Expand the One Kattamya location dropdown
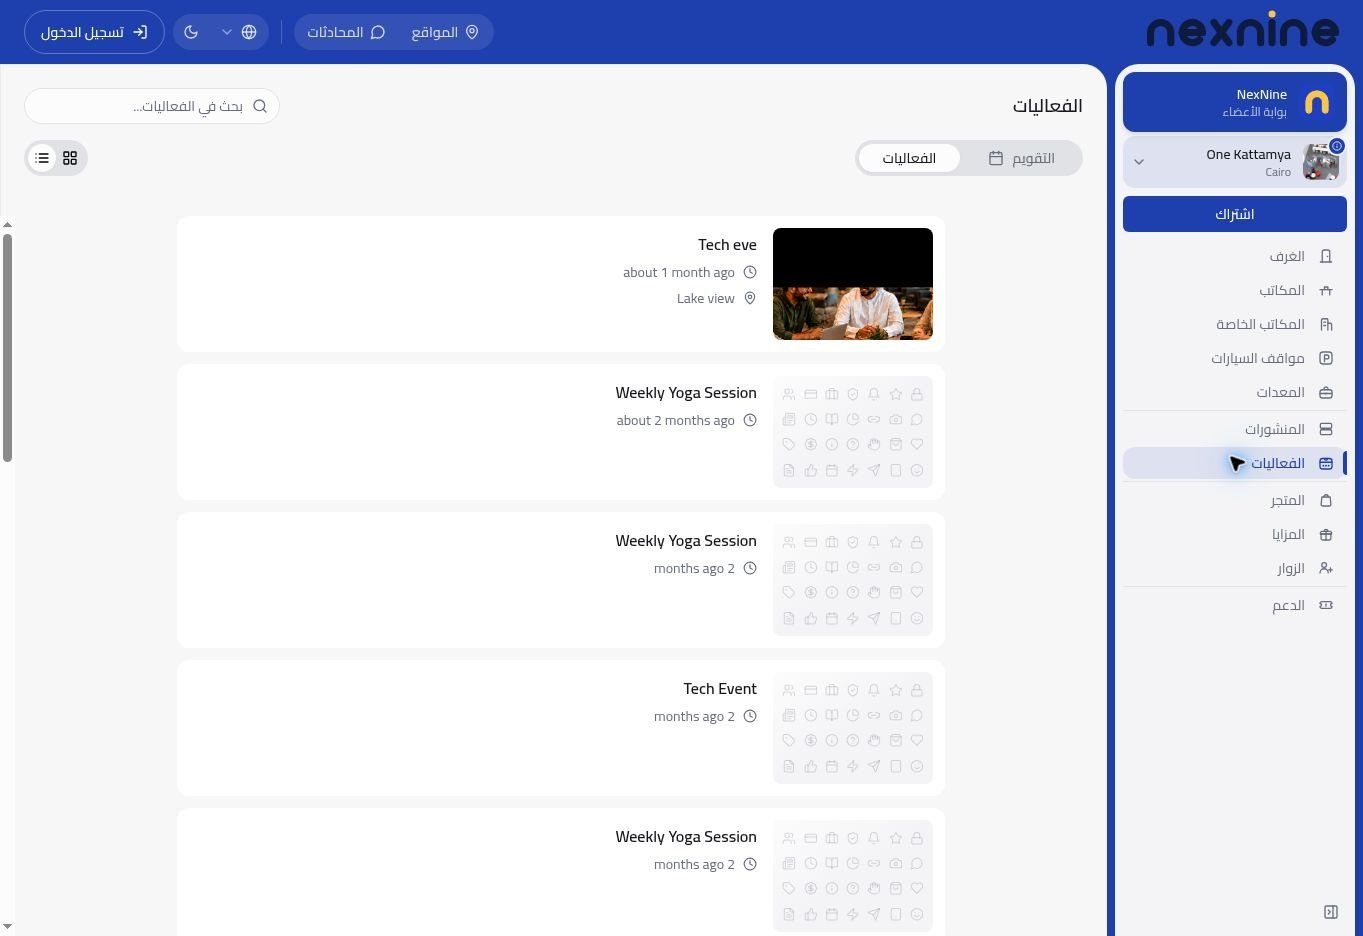 point(1139,162)
